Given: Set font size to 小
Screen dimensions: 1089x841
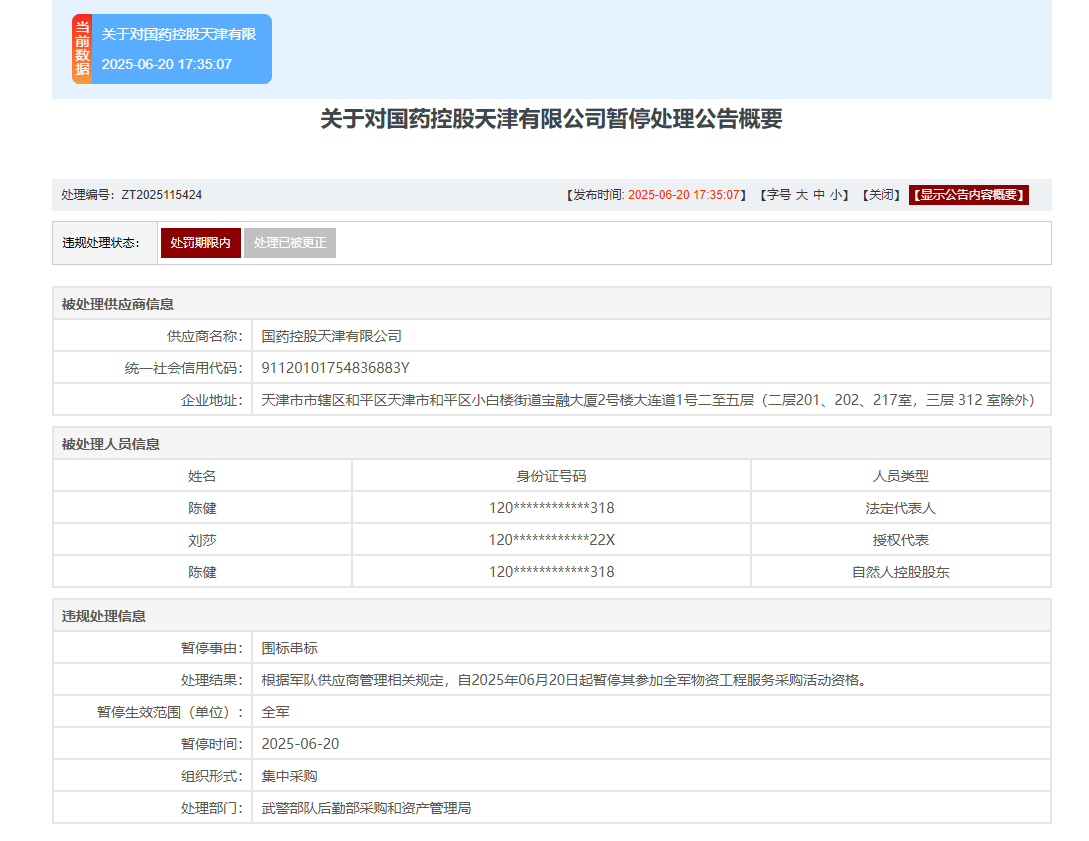Looking at the screenshot, I should [836, 195].
